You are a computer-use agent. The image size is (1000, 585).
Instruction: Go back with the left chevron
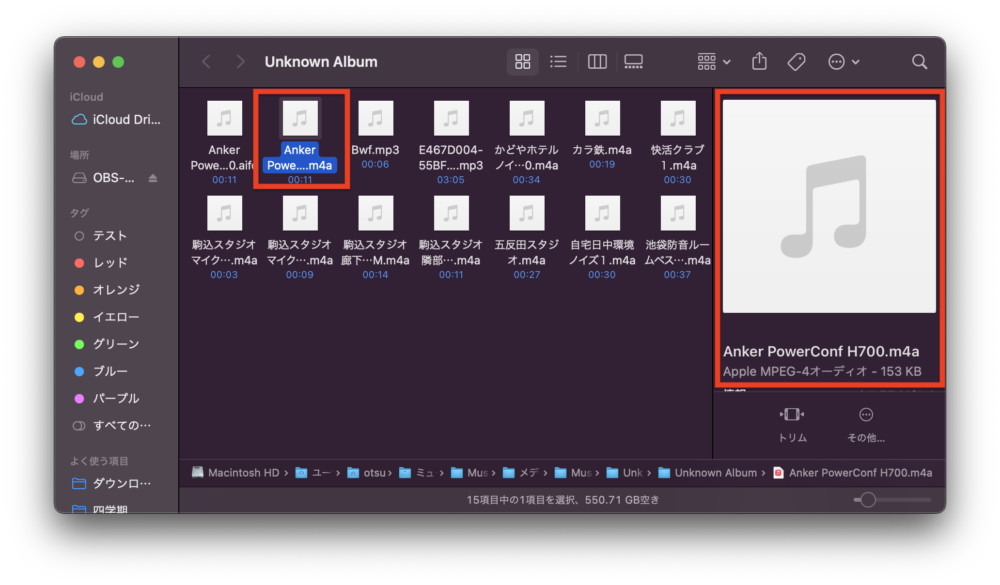click(206, 62)
